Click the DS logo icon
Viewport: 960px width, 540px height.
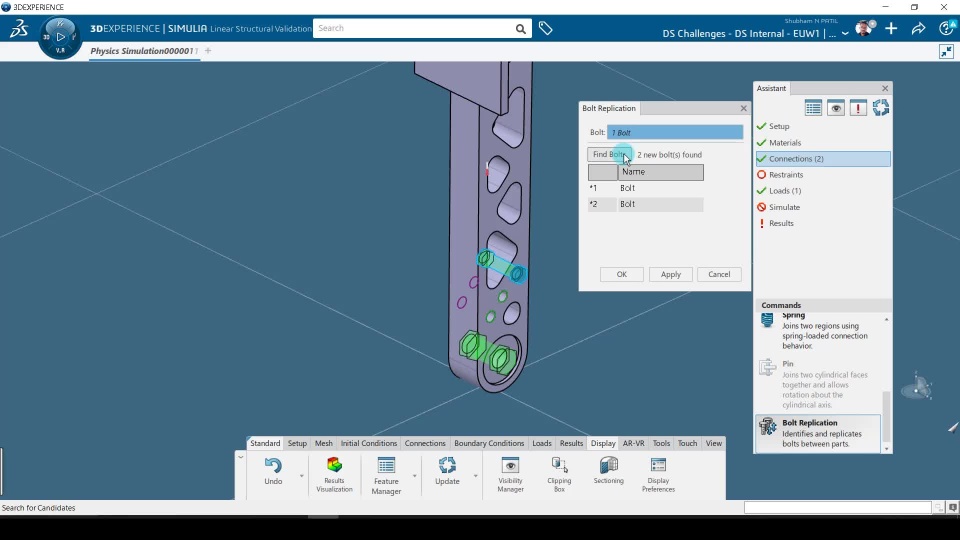(x=19, y=28)
